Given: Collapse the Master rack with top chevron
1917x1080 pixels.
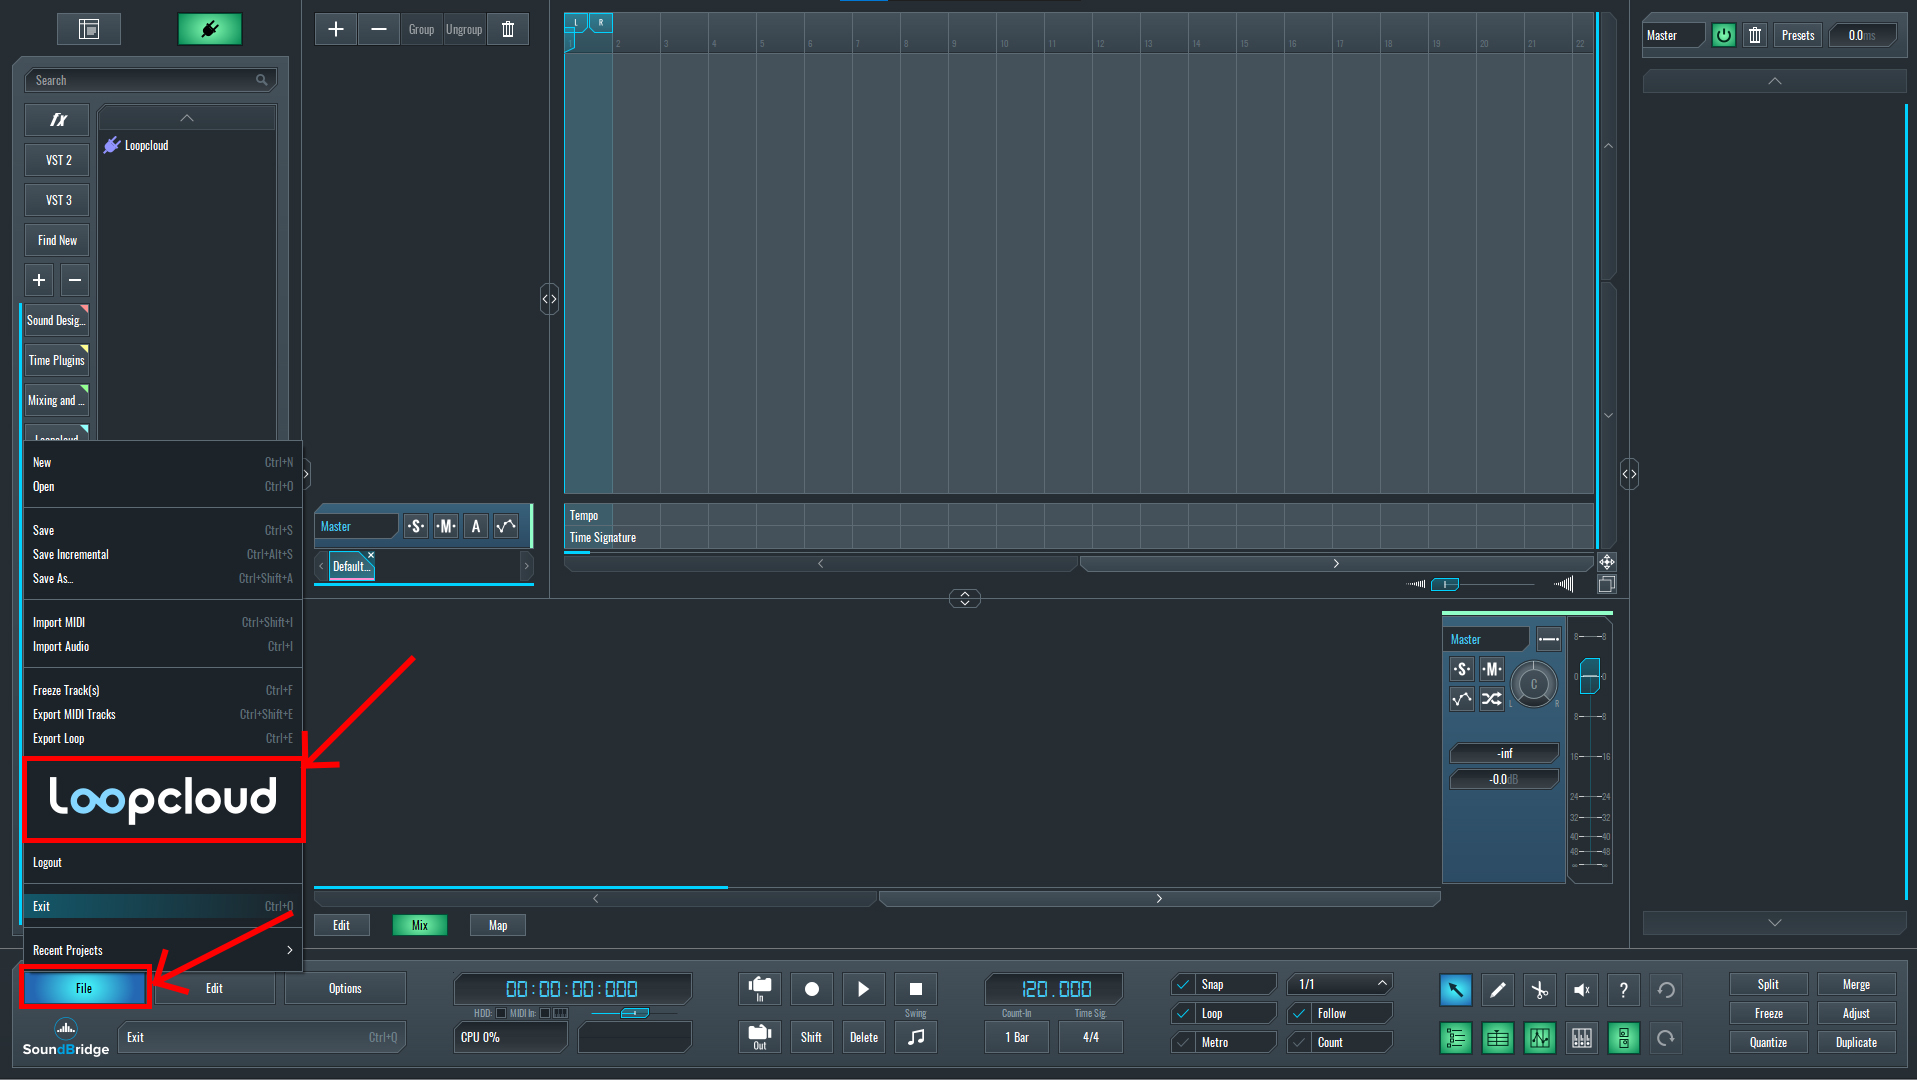Looking at the screenshot, I should click(1775, 81).
